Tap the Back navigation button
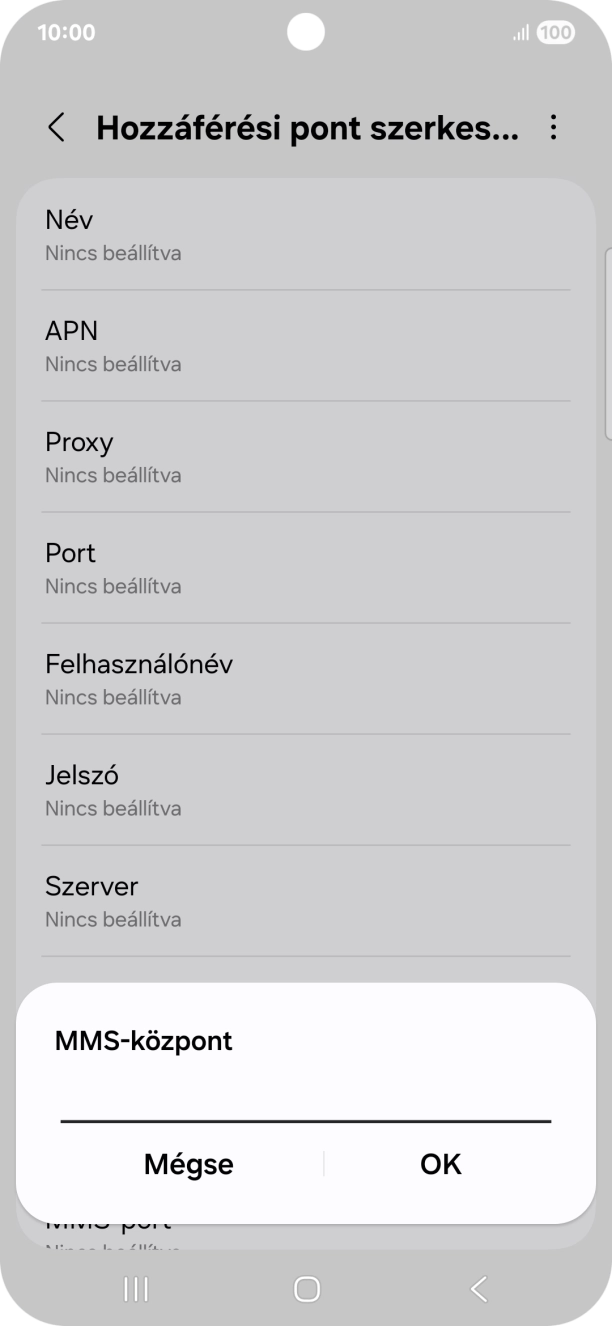 (478, 1289)
